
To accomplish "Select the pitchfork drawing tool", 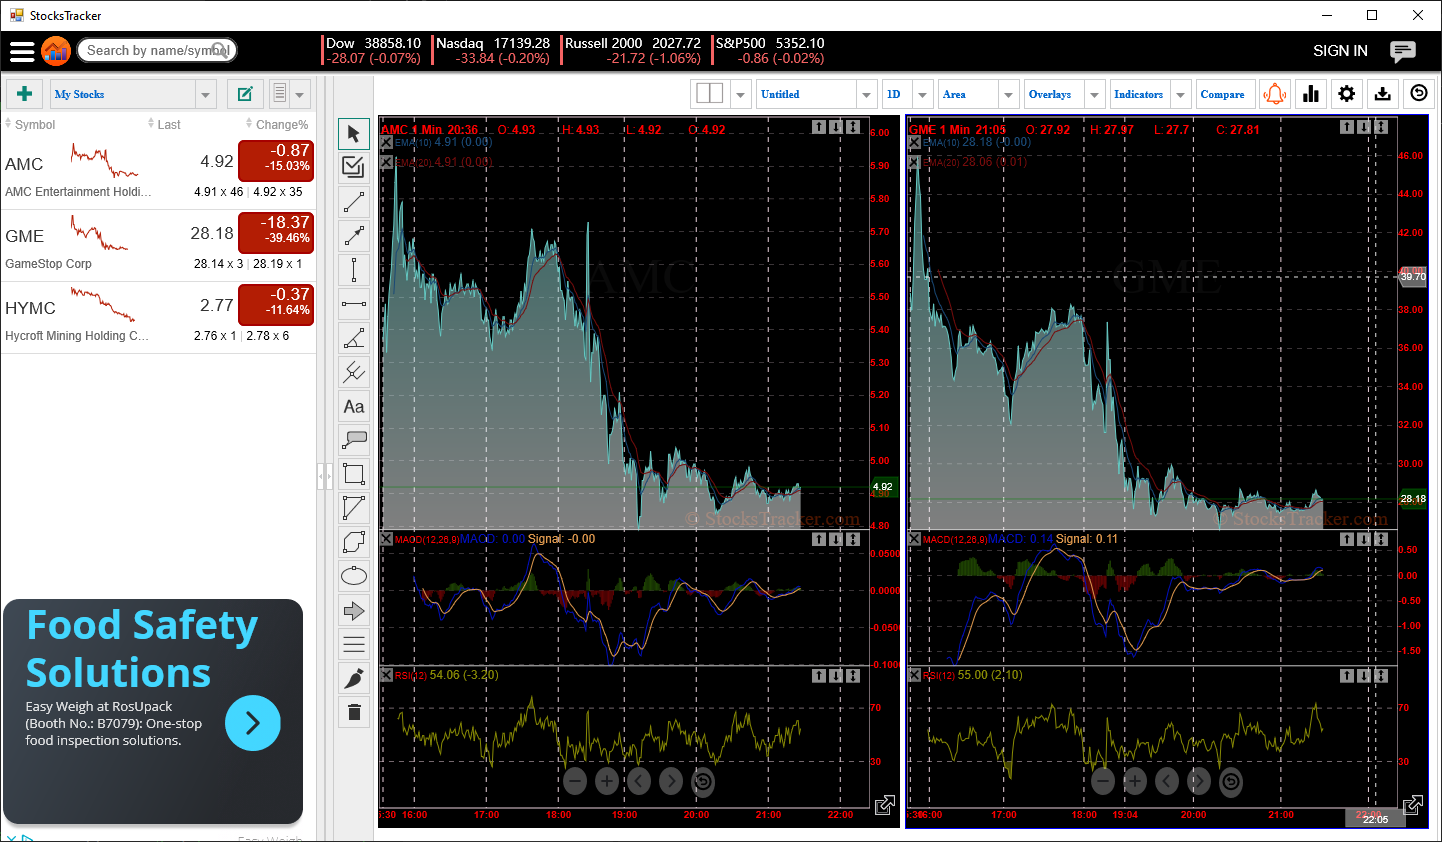I will tap(354, 372).
